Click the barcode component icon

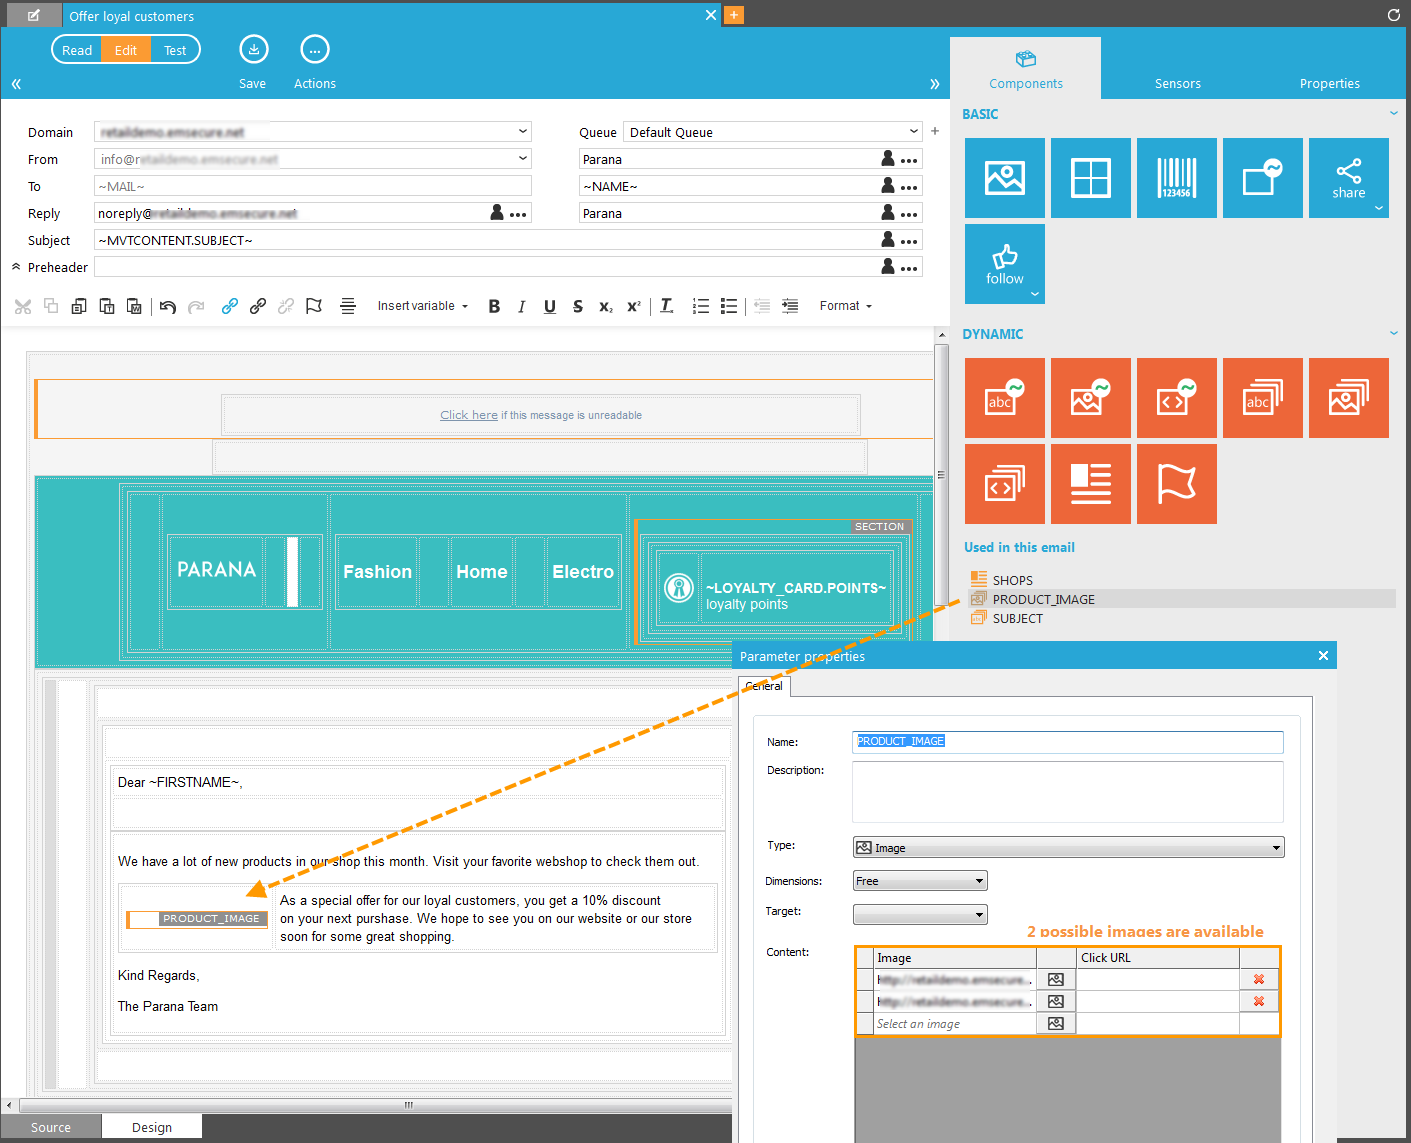1176,178
